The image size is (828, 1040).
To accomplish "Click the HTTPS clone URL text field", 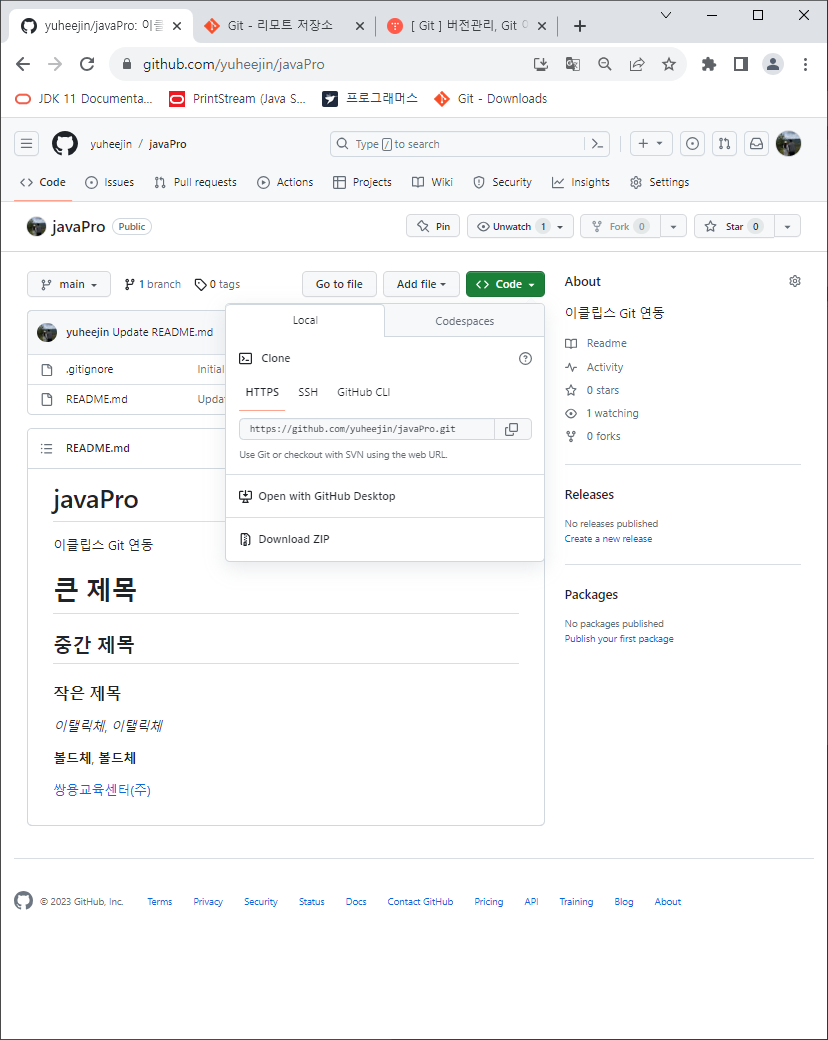I will tap(367, 429).
